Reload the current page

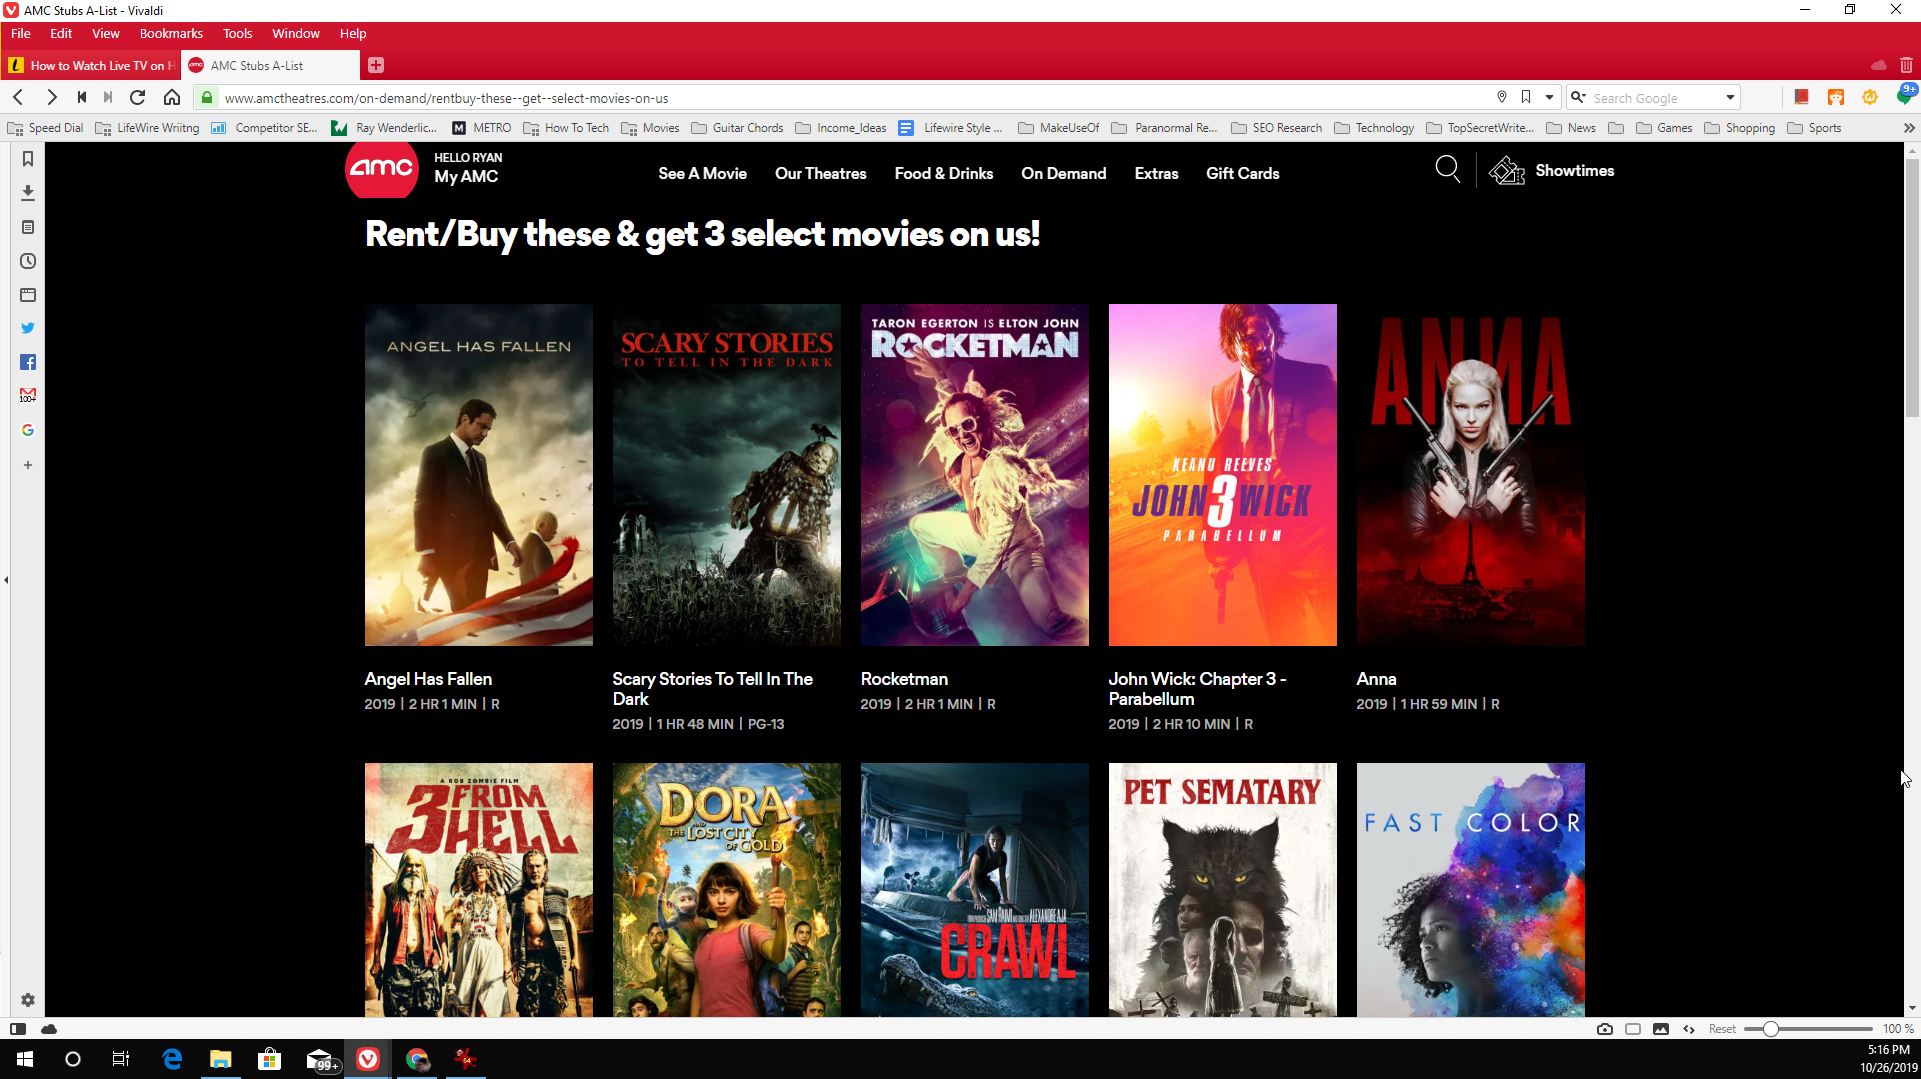click(x=138, y=97)
